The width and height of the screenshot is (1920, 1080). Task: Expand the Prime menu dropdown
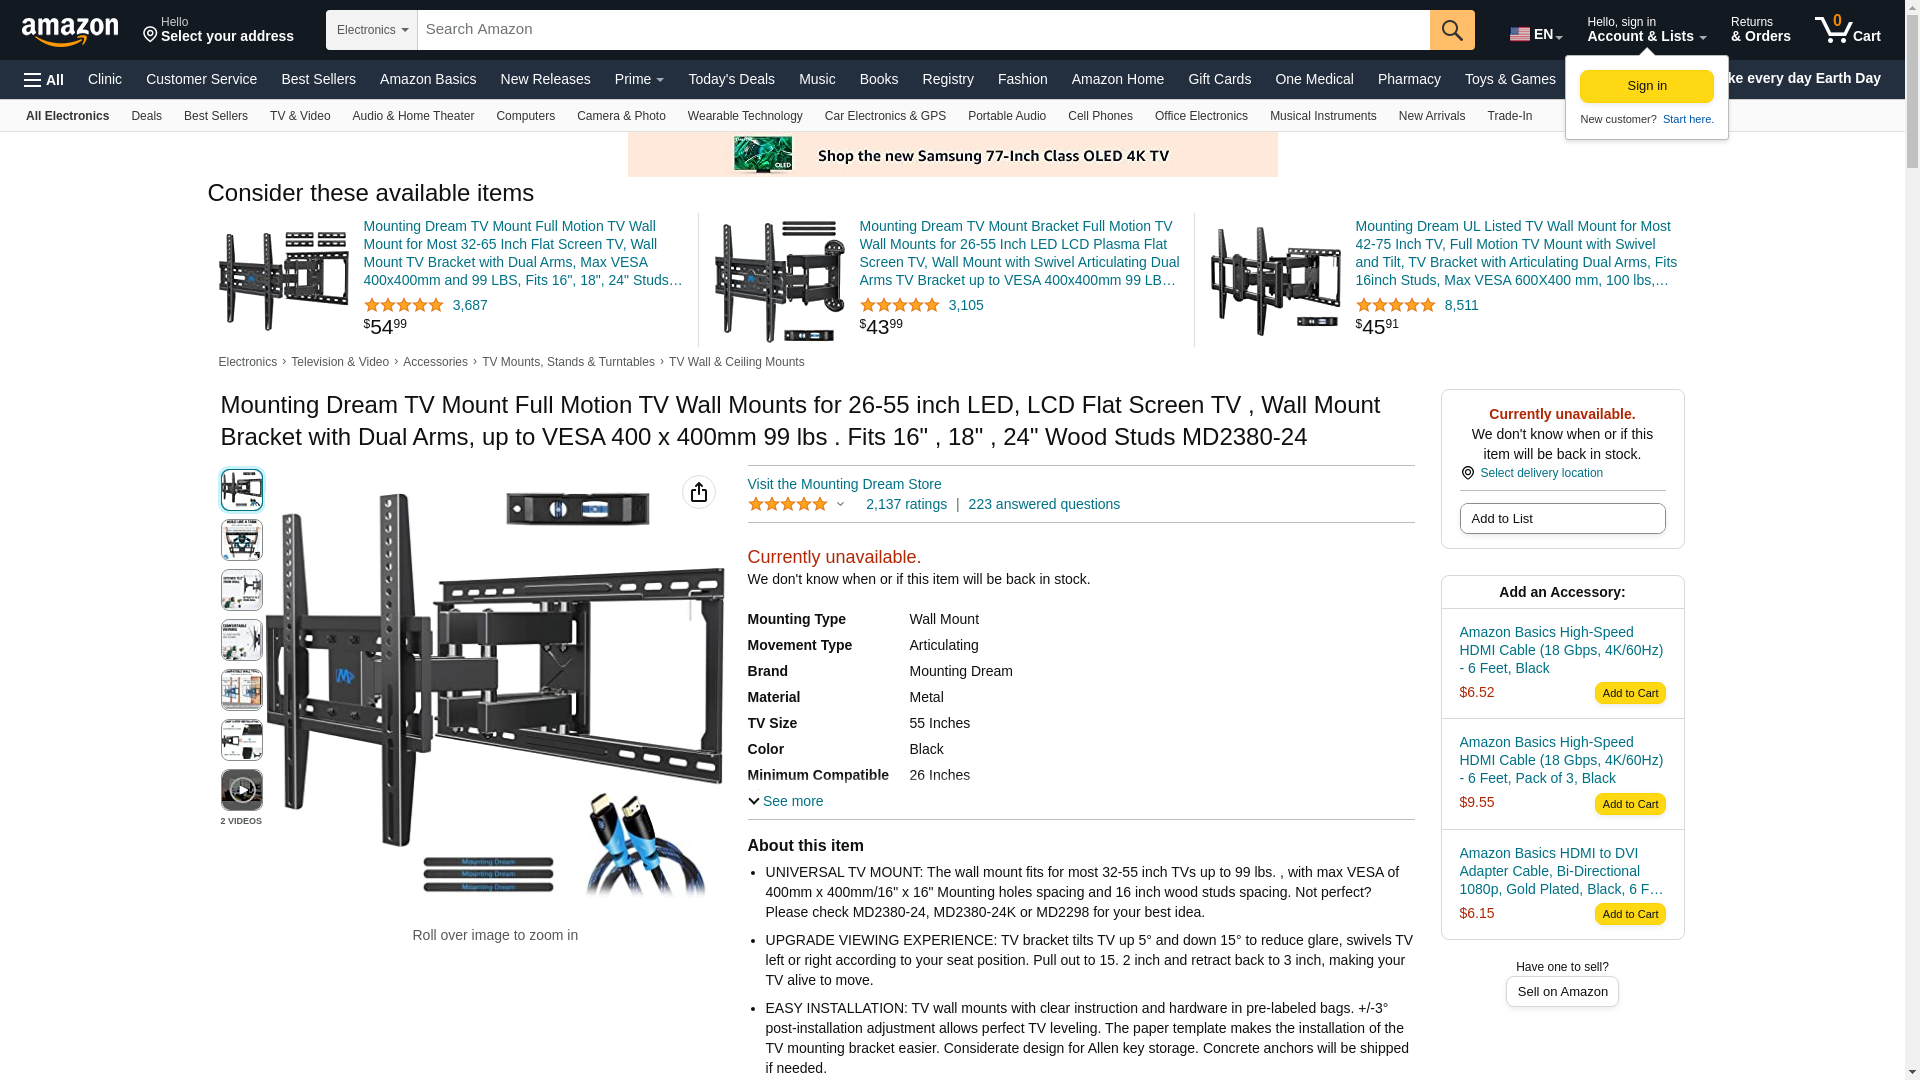(639, 79)
